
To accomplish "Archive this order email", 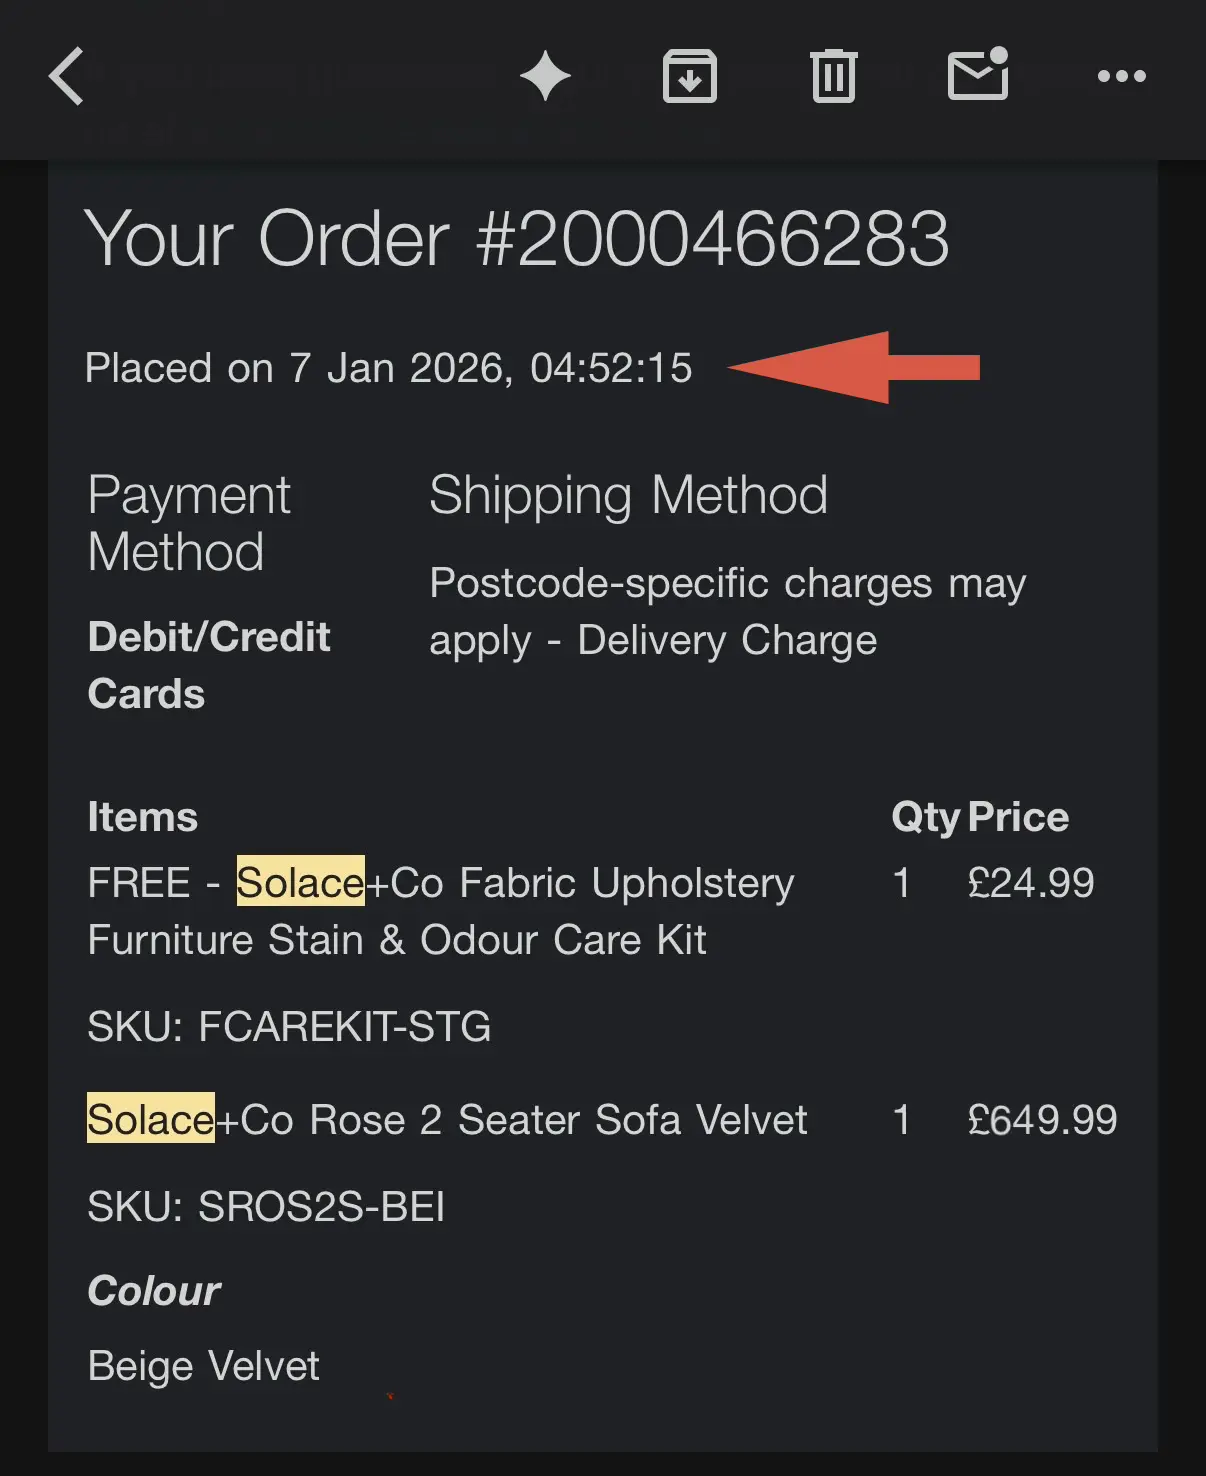I will 690,76.
